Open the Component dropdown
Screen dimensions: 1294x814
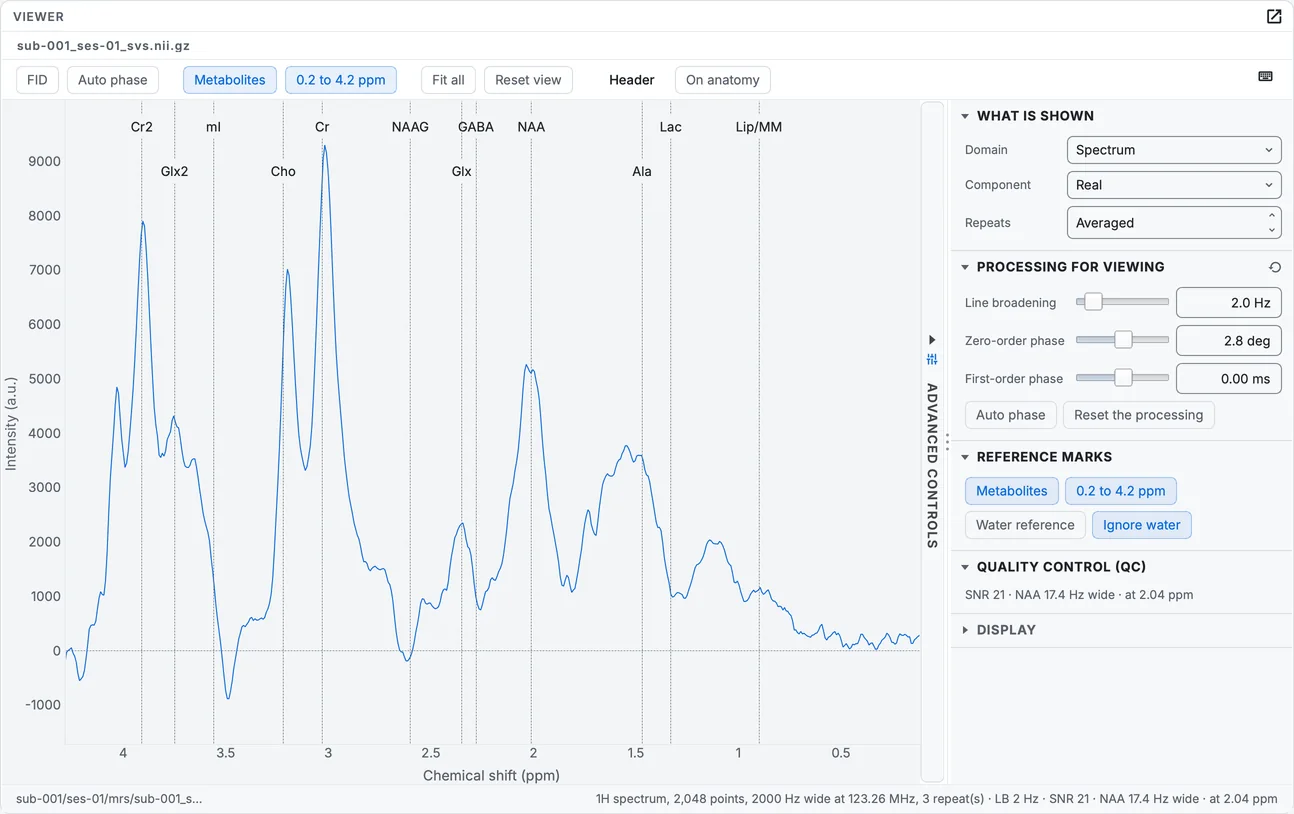point(1174,185)
